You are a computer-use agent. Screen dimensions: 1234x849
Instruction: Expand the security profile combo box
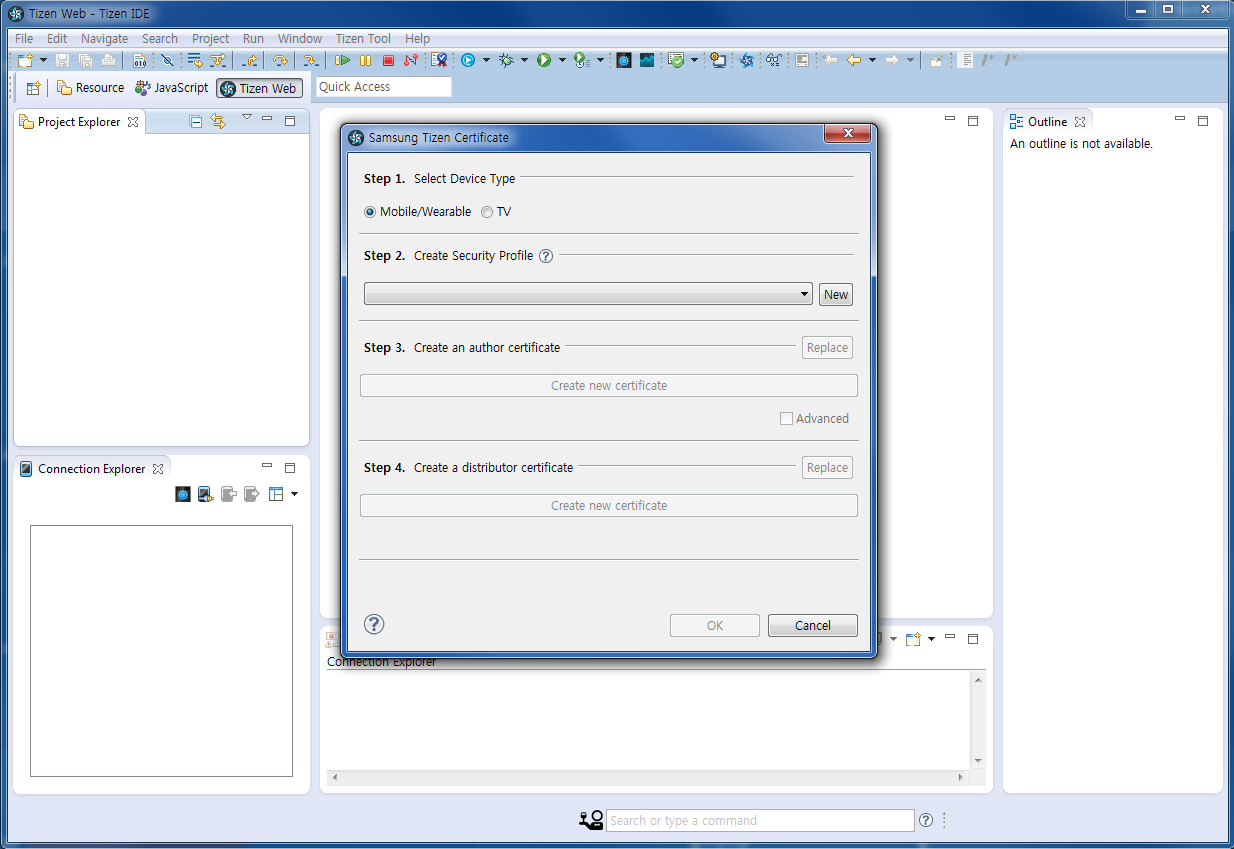coord(804,294)
